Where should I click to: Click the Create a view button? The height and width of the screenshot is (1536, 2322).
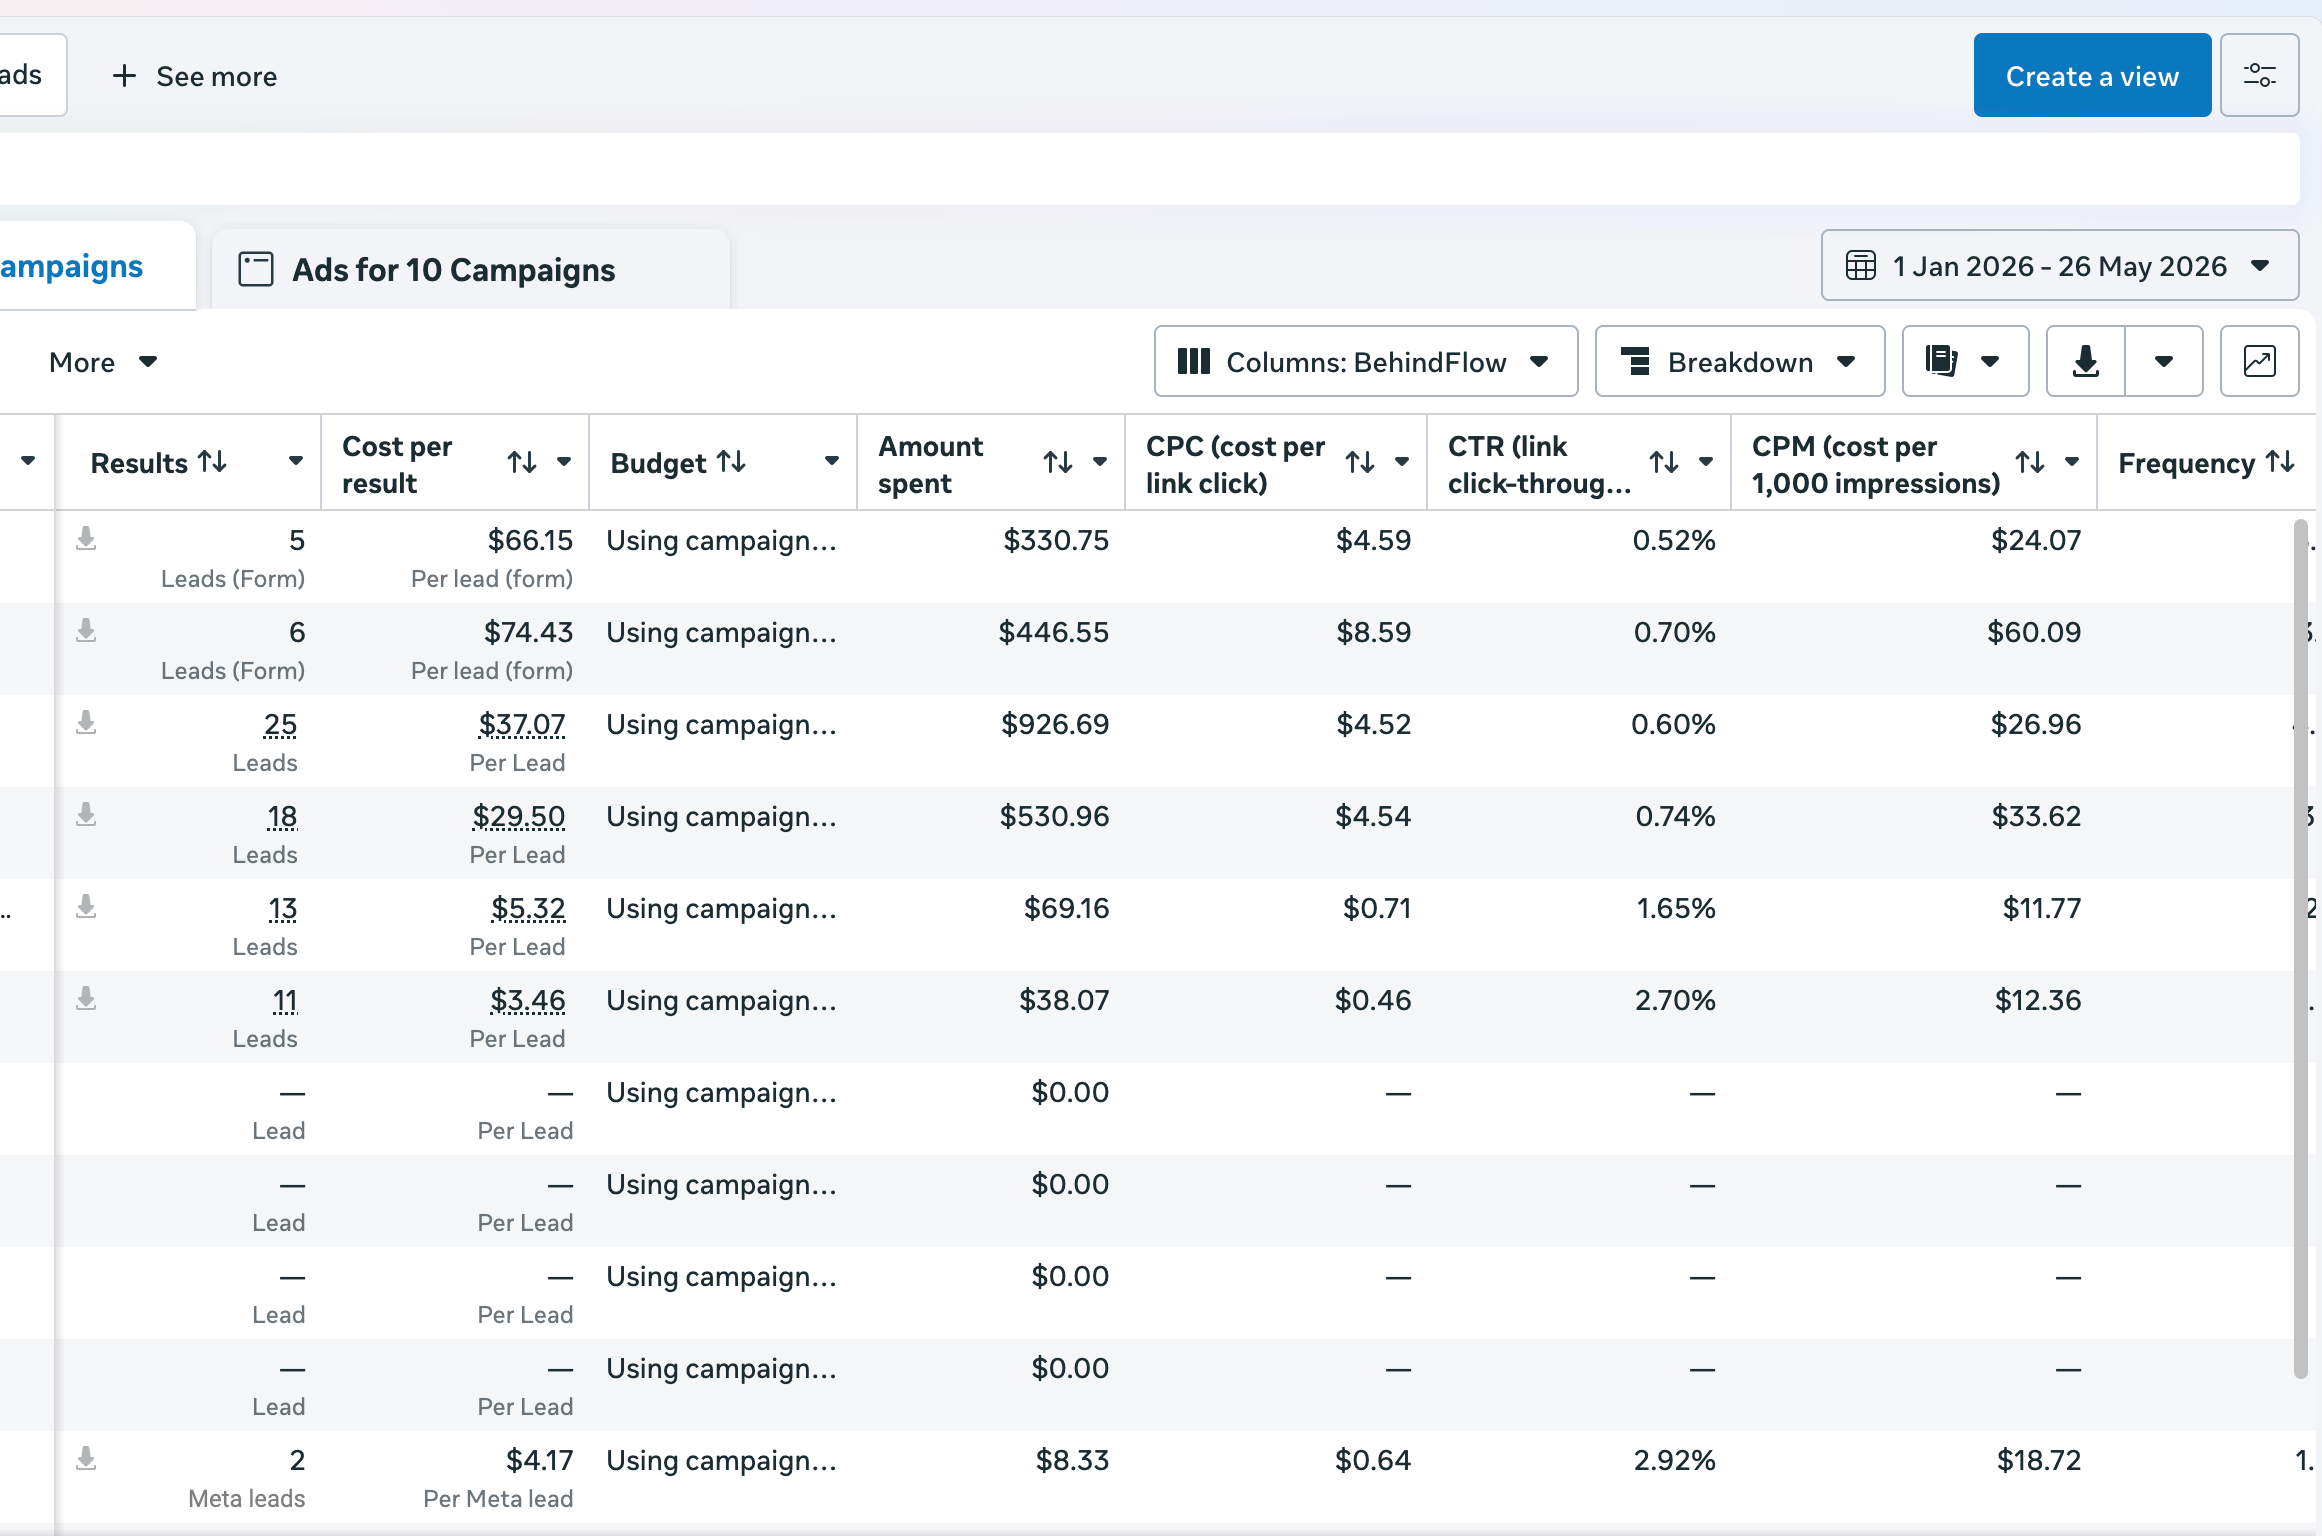coord(2092,76)
